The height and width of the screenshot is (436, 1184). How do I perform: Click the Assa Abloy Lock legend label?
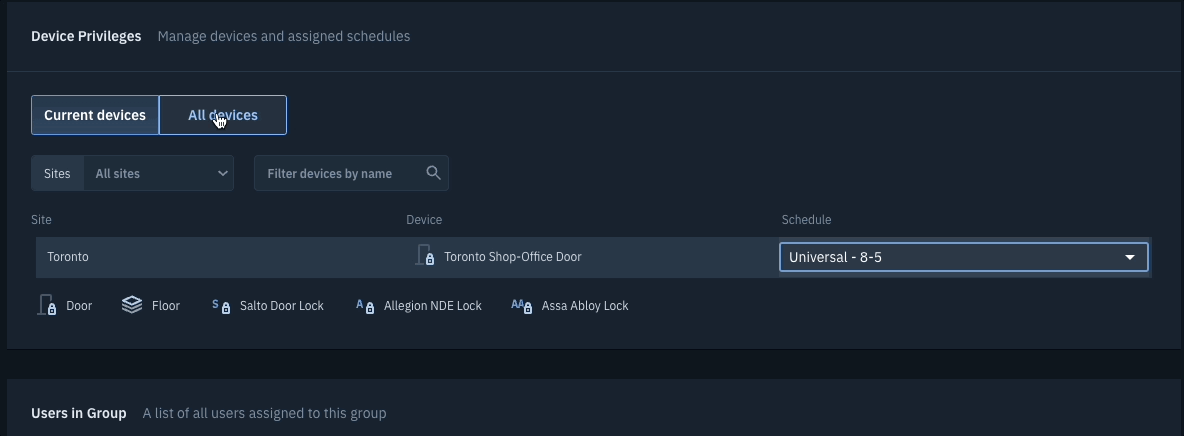585,306
